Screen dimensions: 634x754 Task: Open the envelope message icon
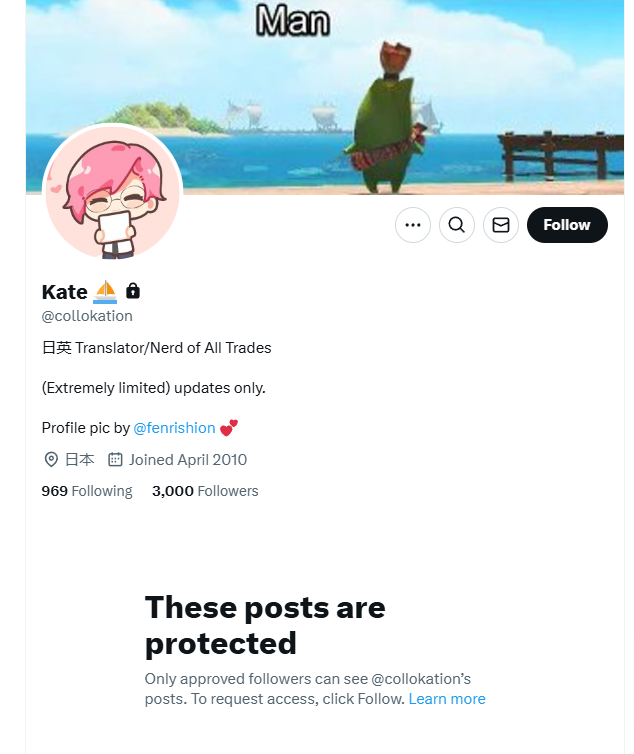tap(501, 225)
